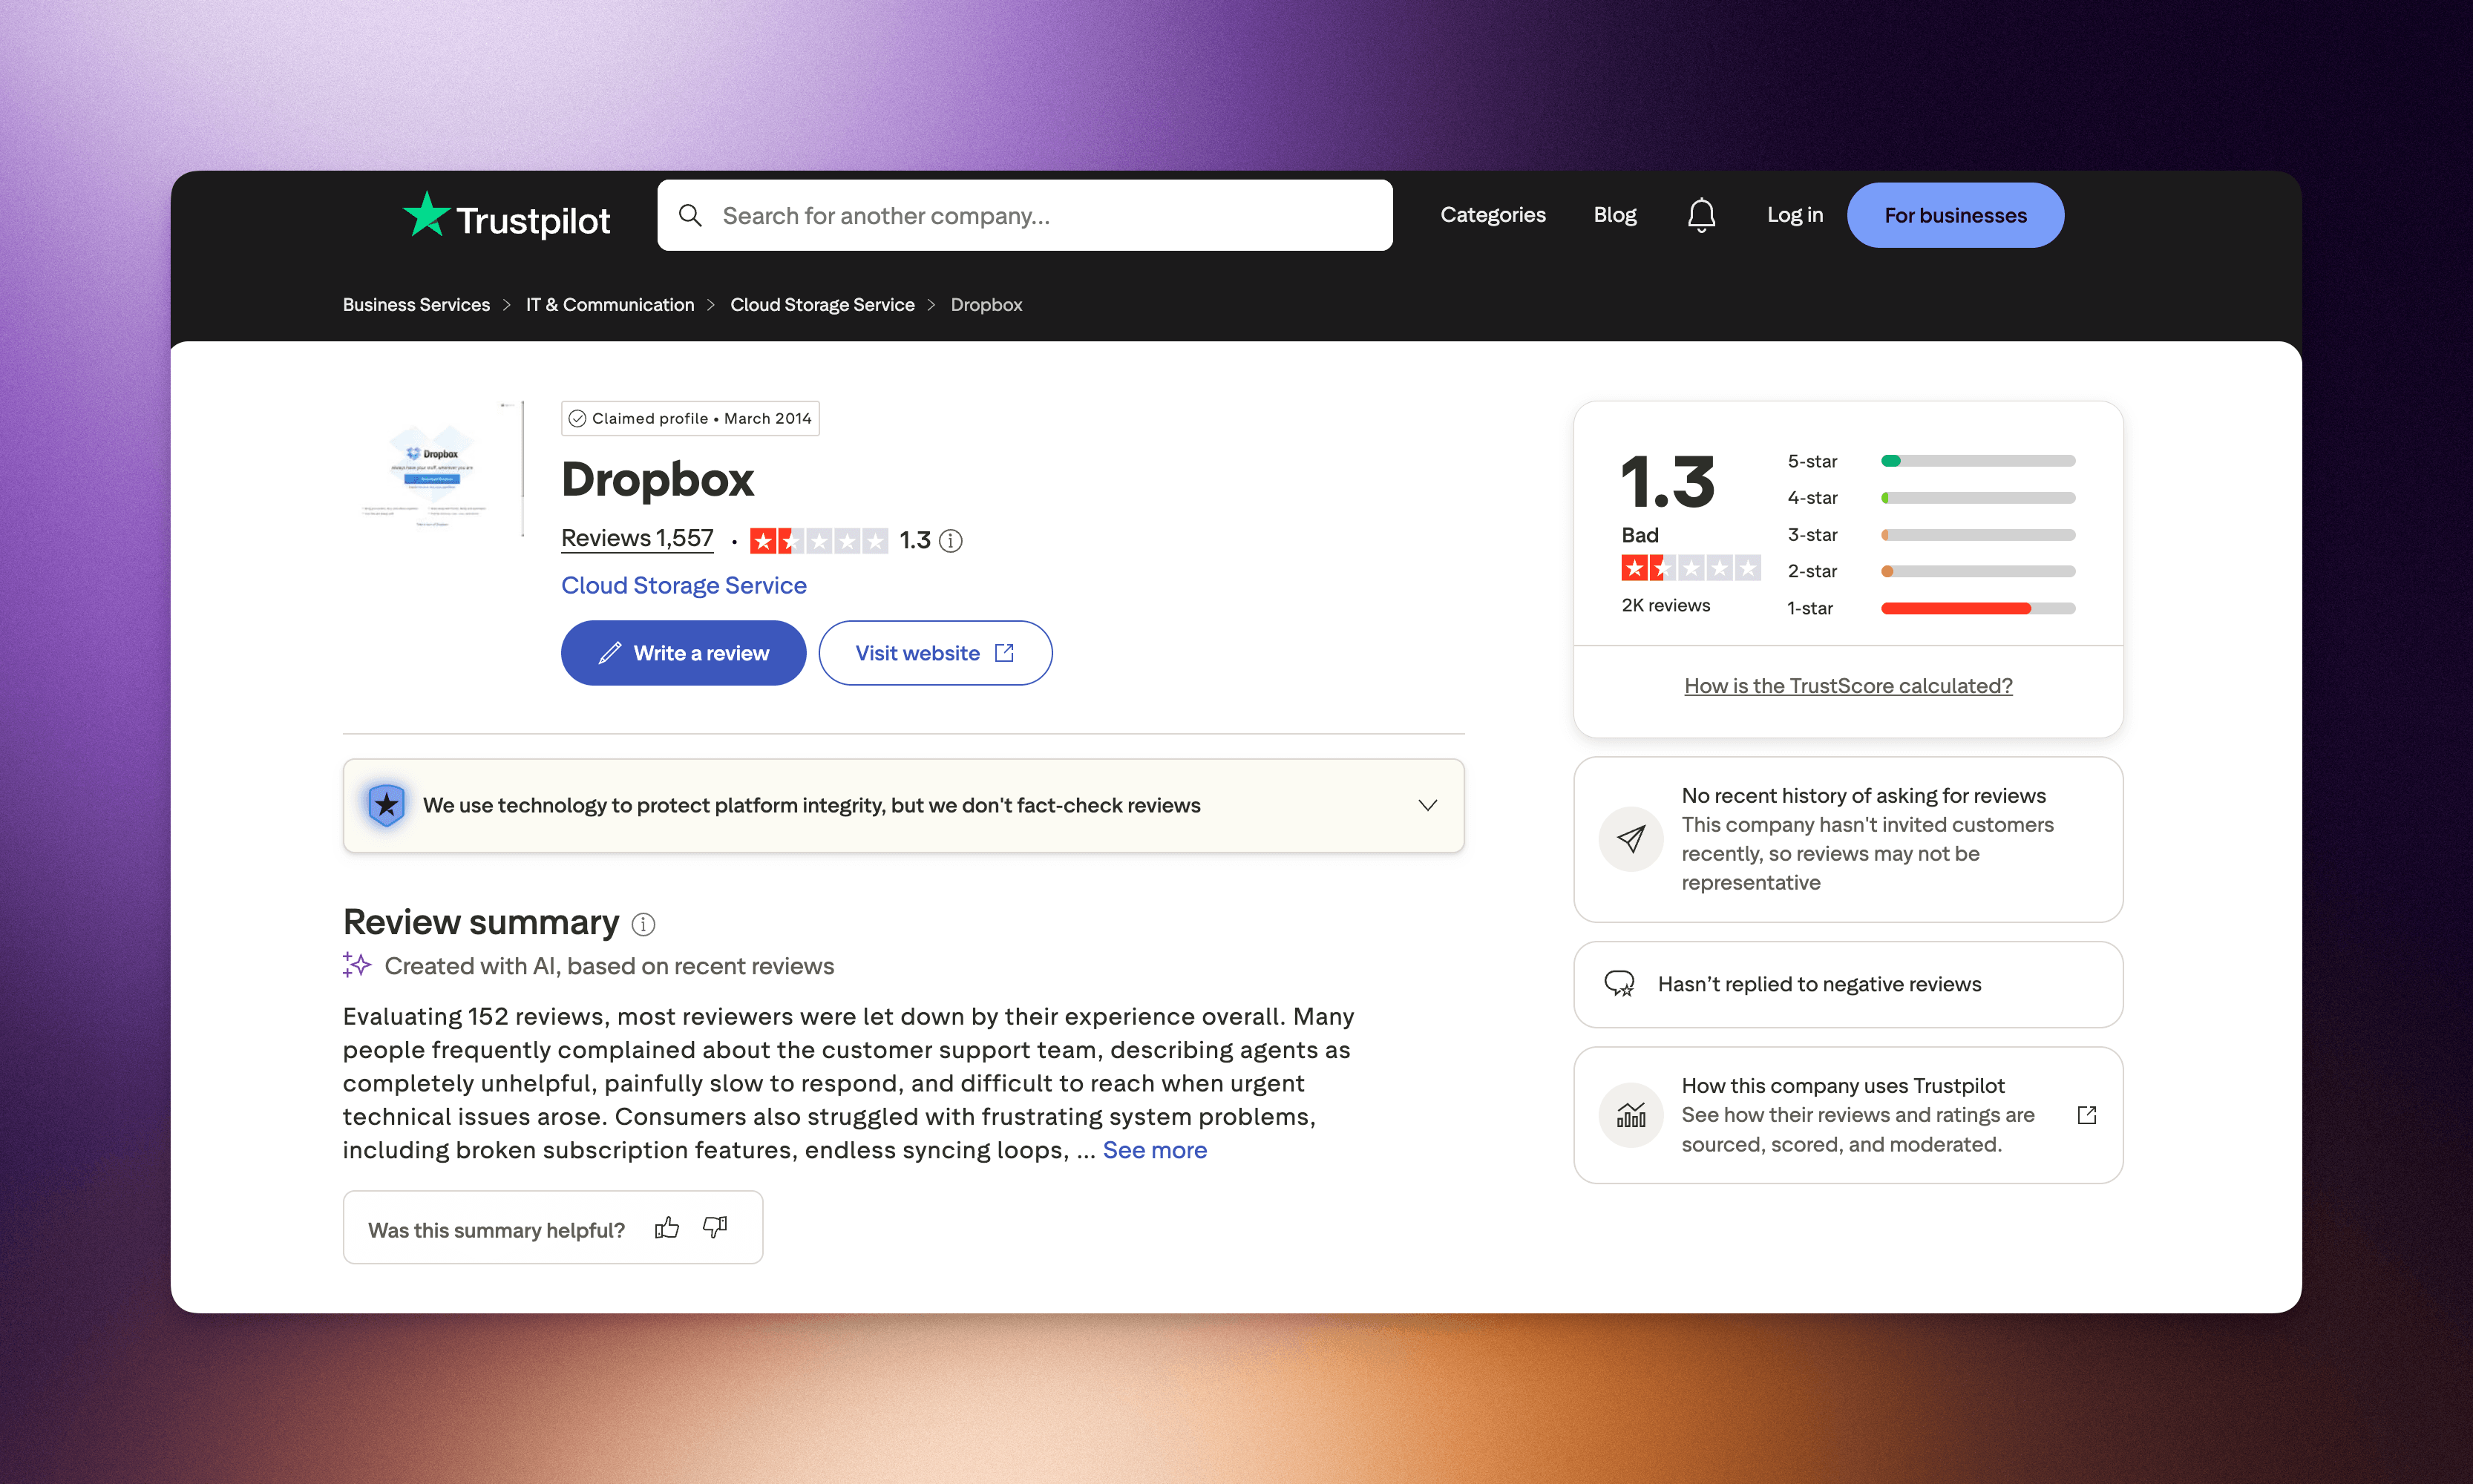This screenshot has width=2473, height=1484.
Task: Click the Claimed profile March 2014 badge
Action: pyautogui.click(x=690, y=418)
